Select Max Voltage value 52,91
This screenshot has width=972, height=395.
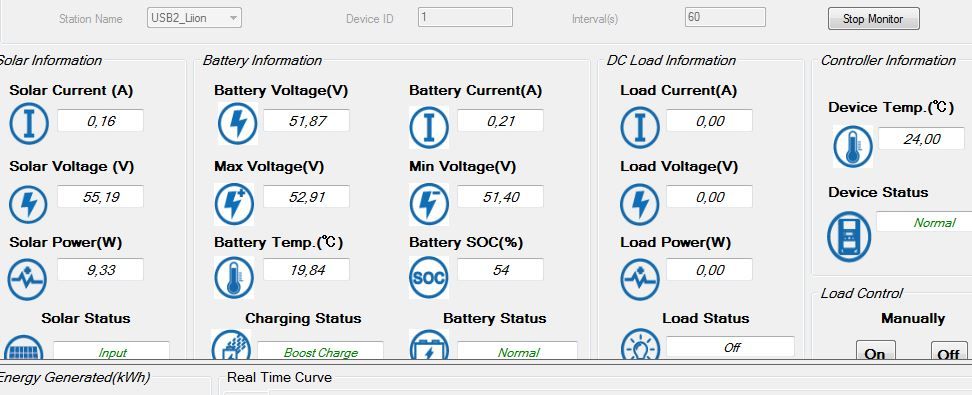coord(306,197)
